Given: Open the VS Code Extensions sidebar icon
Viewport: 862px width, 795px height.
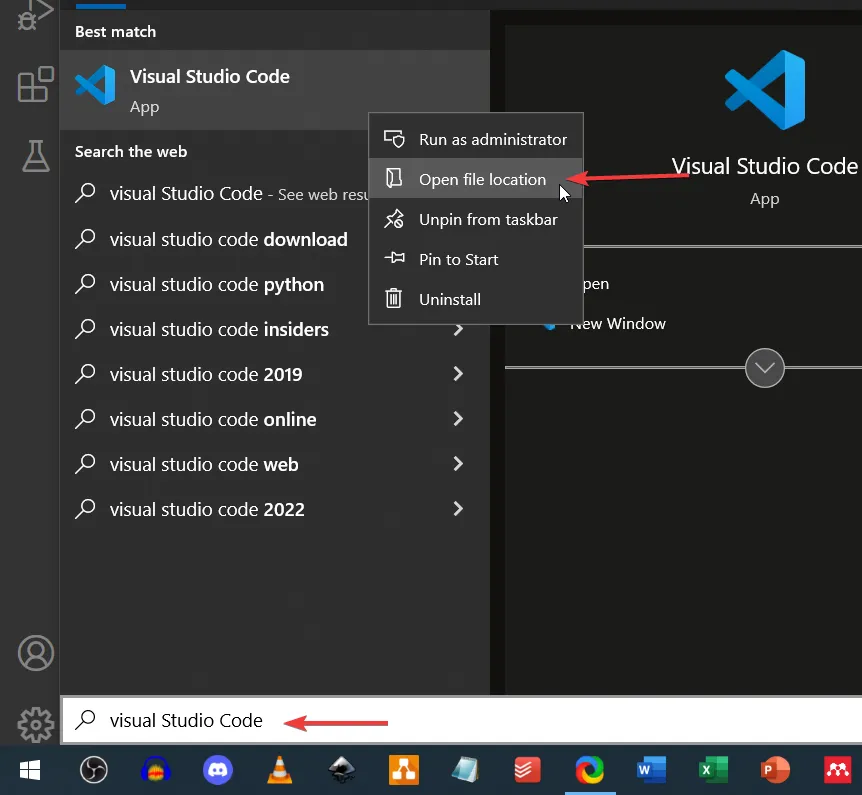Looking at the screenshot, I should point(36,84).
